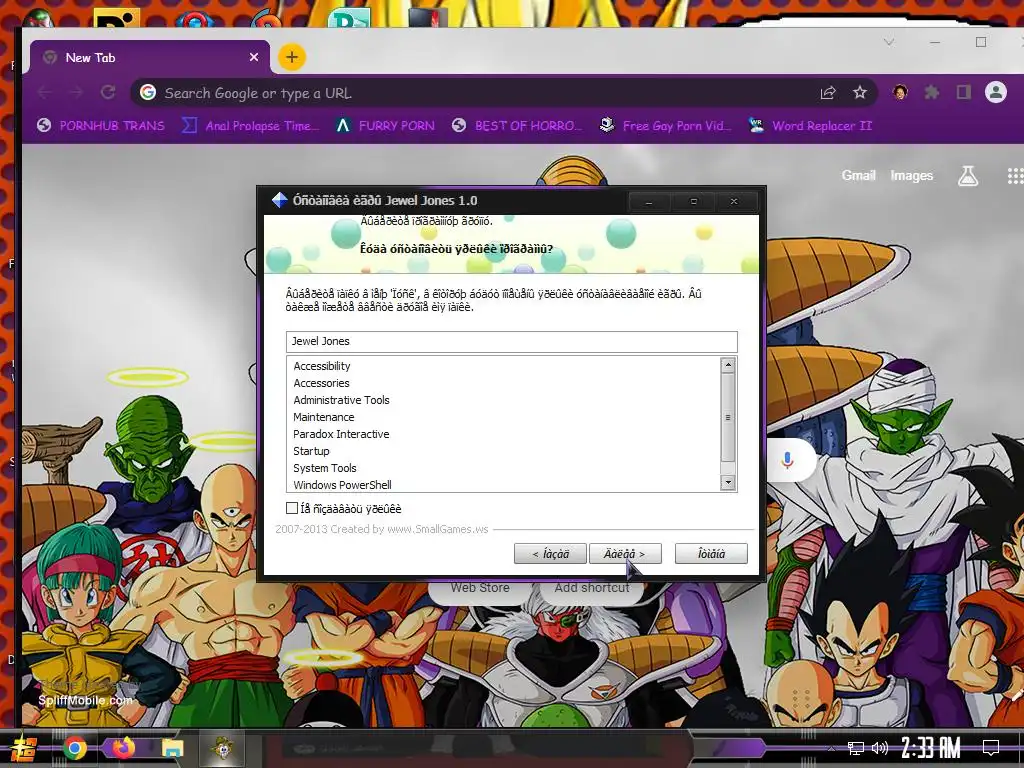Image resolution: width=1024 pixels, height=768 pixels.
Task: Click the installer back button
Action: pyautogui.click(x=550, y=554)
